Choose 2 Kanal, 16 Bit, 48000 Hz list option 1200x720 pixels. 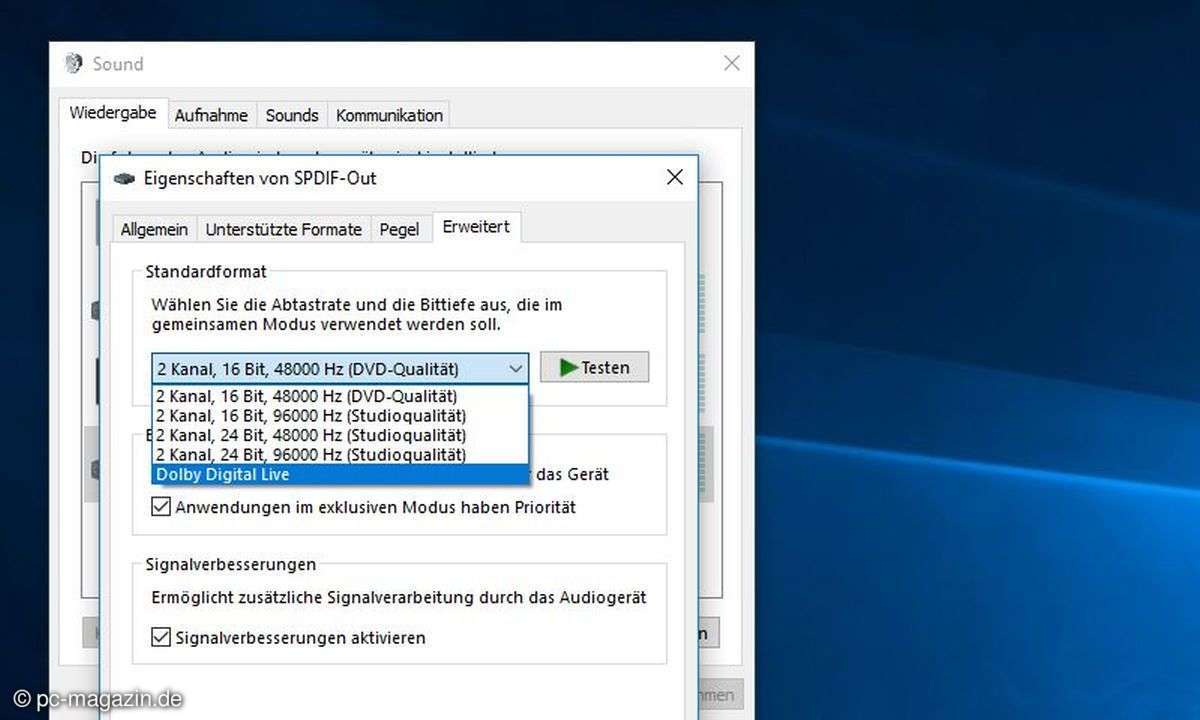340,395
